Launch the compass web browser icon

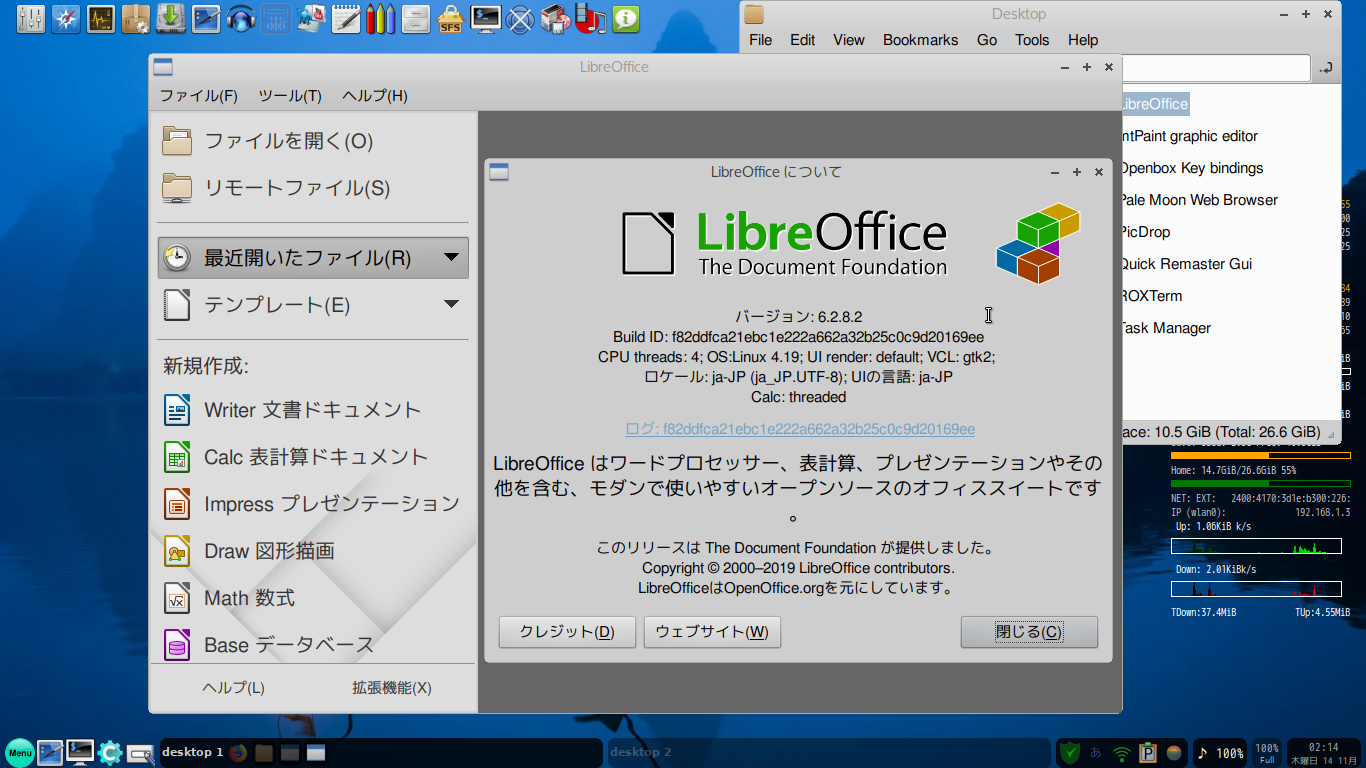pyautogui.click(x=66, y=18)
